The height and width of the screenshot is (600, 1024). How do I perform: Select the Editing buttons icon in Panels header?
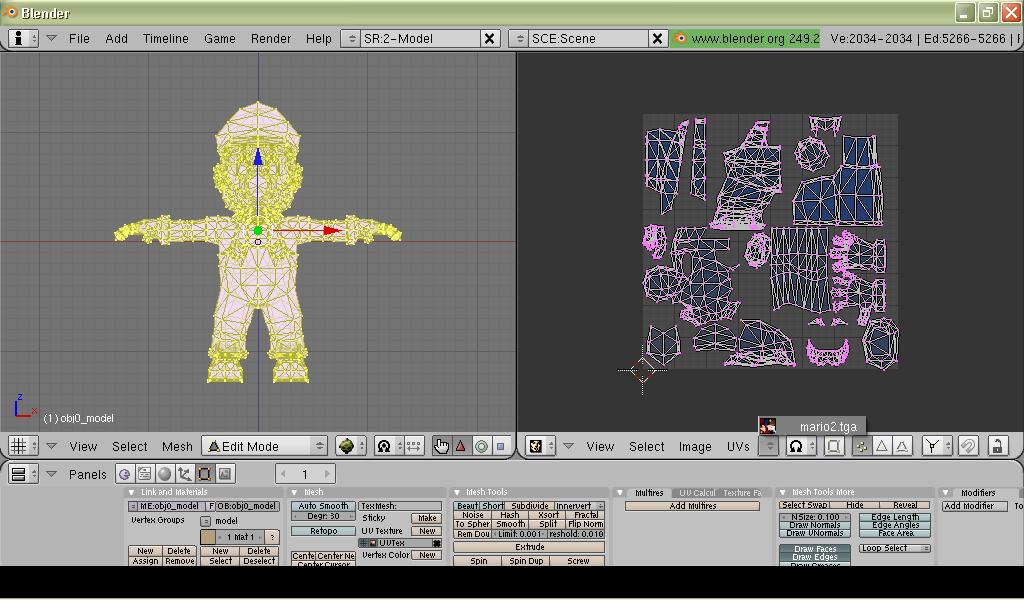pyautogui.click(x=205, y=474)
